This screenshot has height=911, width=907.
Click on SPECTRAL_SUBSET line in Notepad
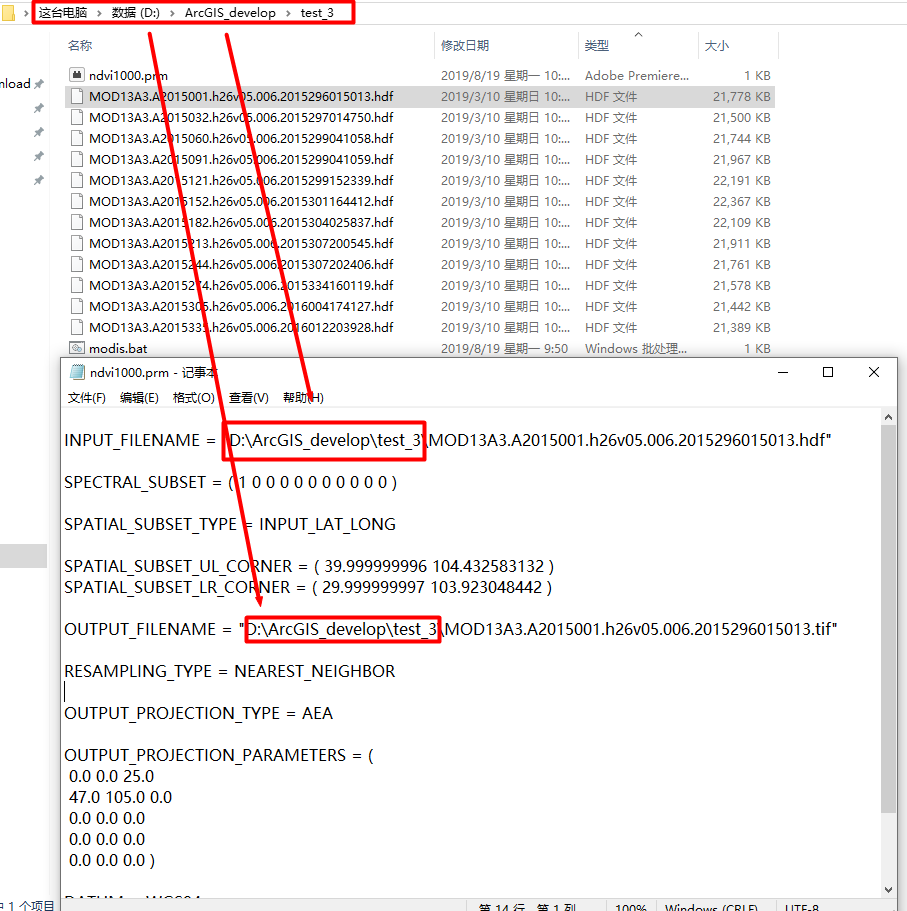[231, 482]
